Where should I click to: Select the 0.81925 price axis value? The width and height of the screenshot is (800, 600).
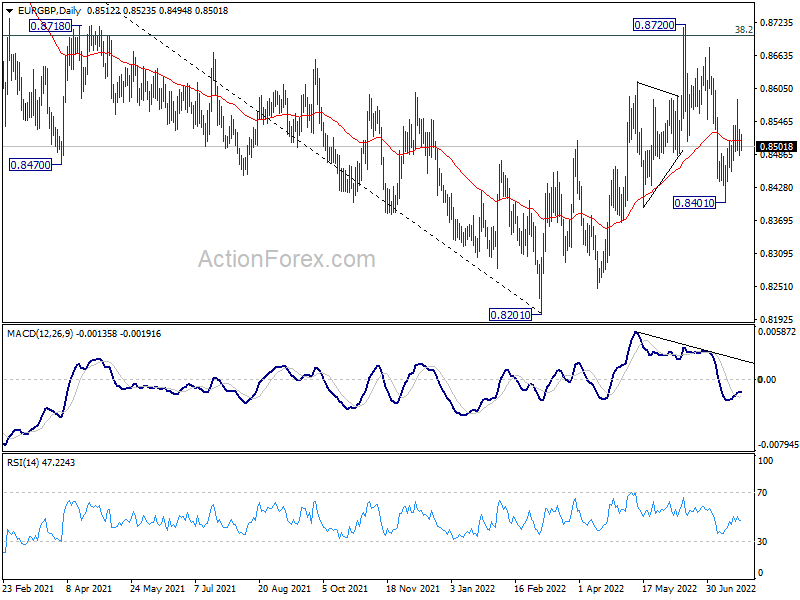pyautogui.click(x=777, y=319)
